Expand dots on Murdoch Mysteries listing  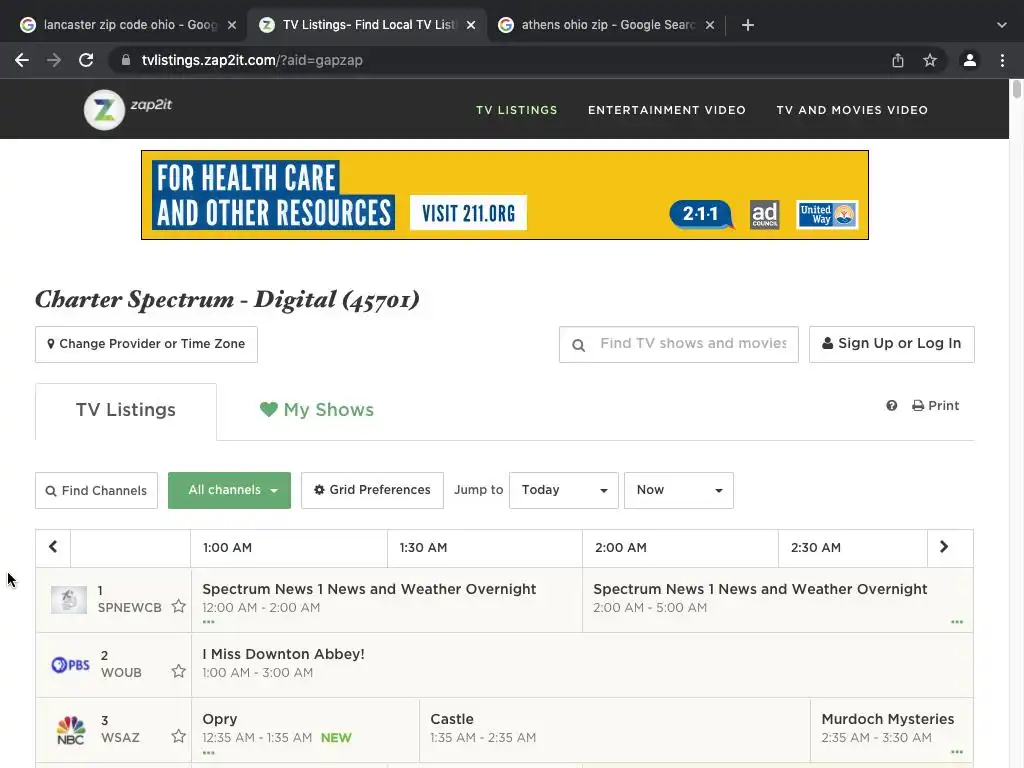tap(957, 752)
